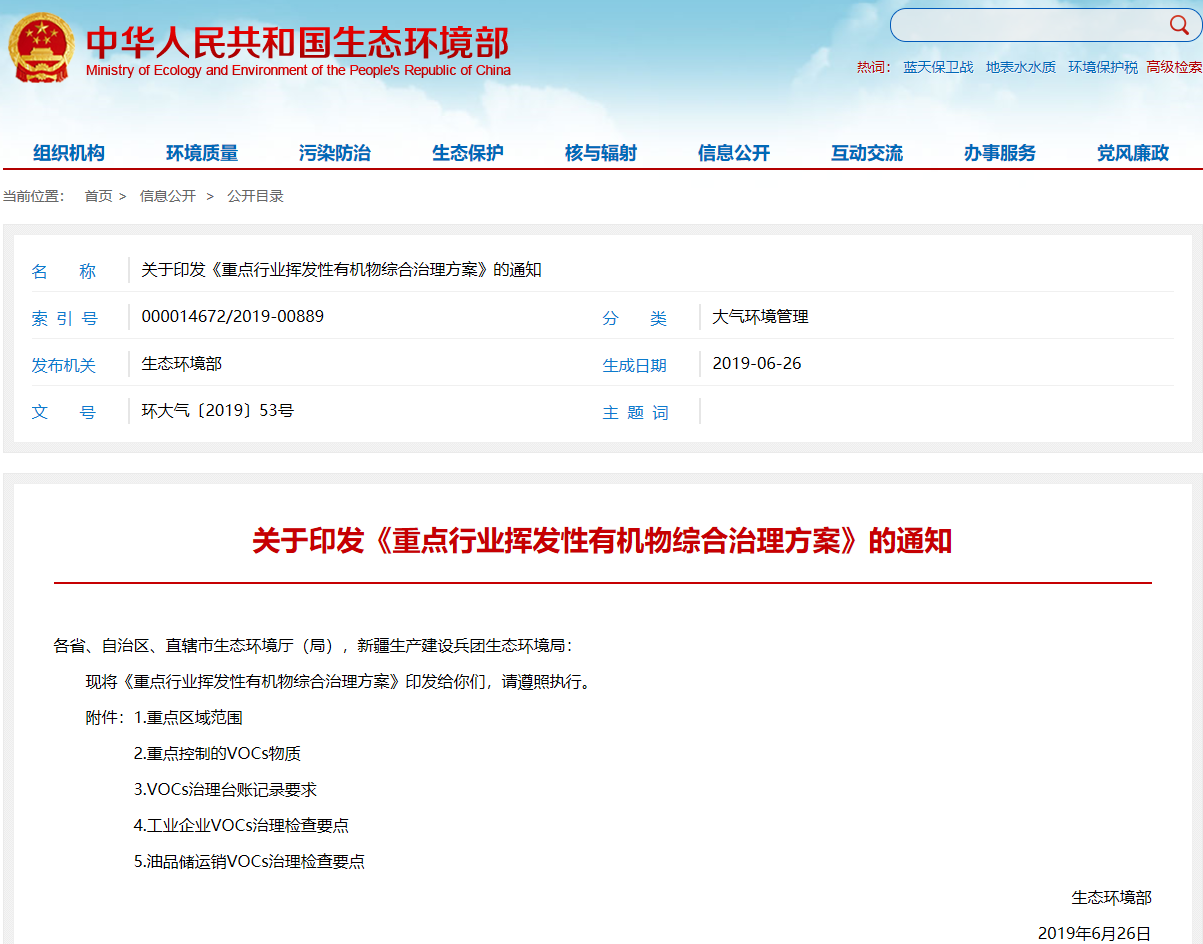Open the 党风廉政 section
The height and width of the screenshot is (944, 1203).
click(x=1133, y=153)
